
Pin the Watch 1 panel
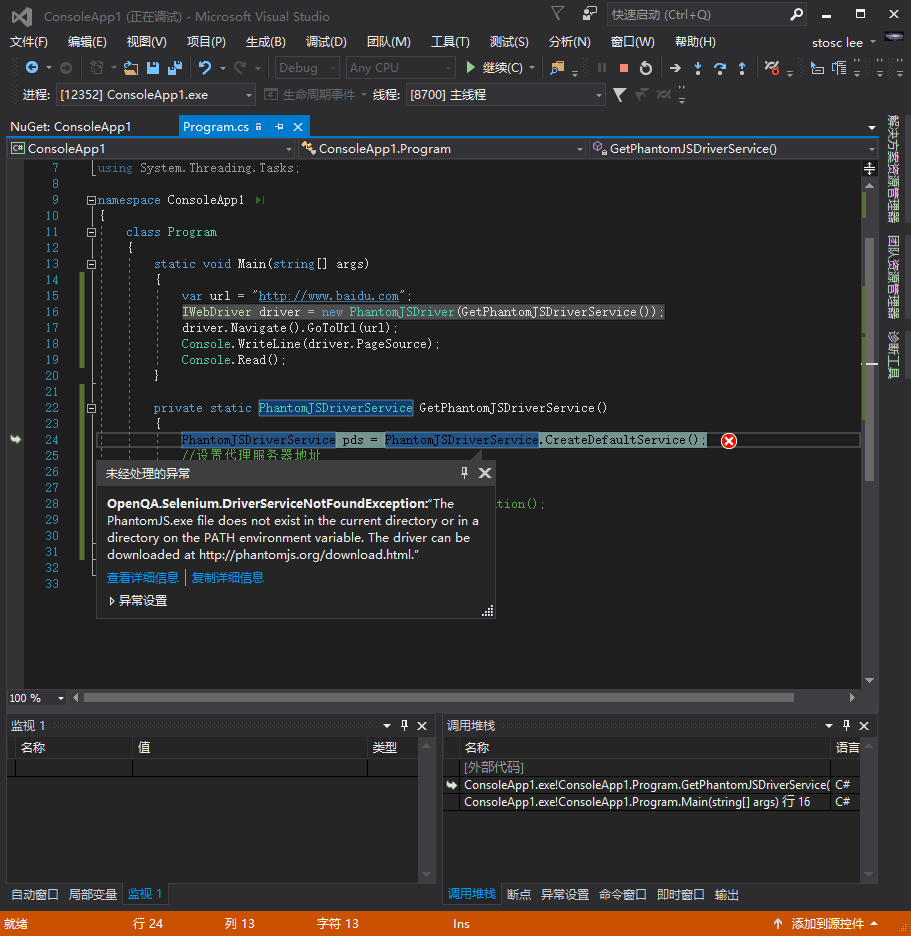(x=404, y=725)
